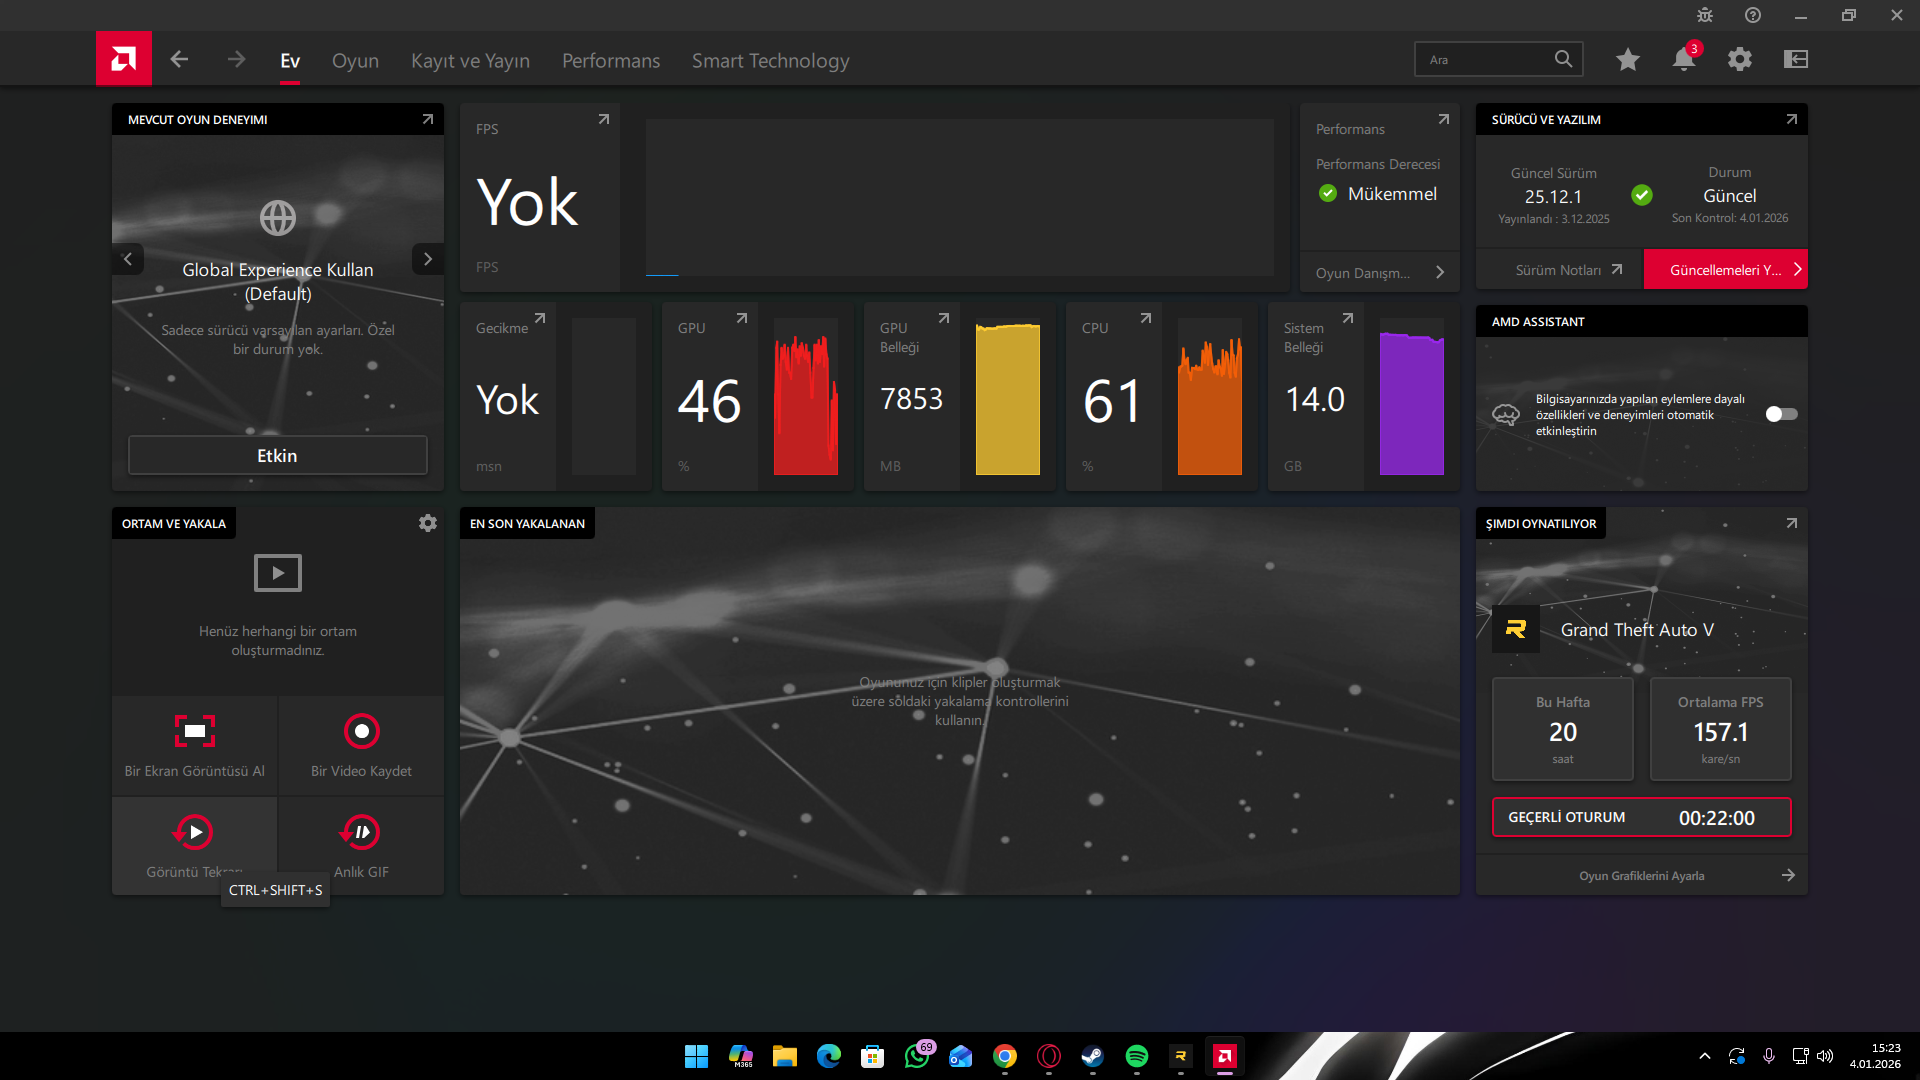
Task: Go back with the left arrow
Action: pyautogui.click(x=179, y=60)
